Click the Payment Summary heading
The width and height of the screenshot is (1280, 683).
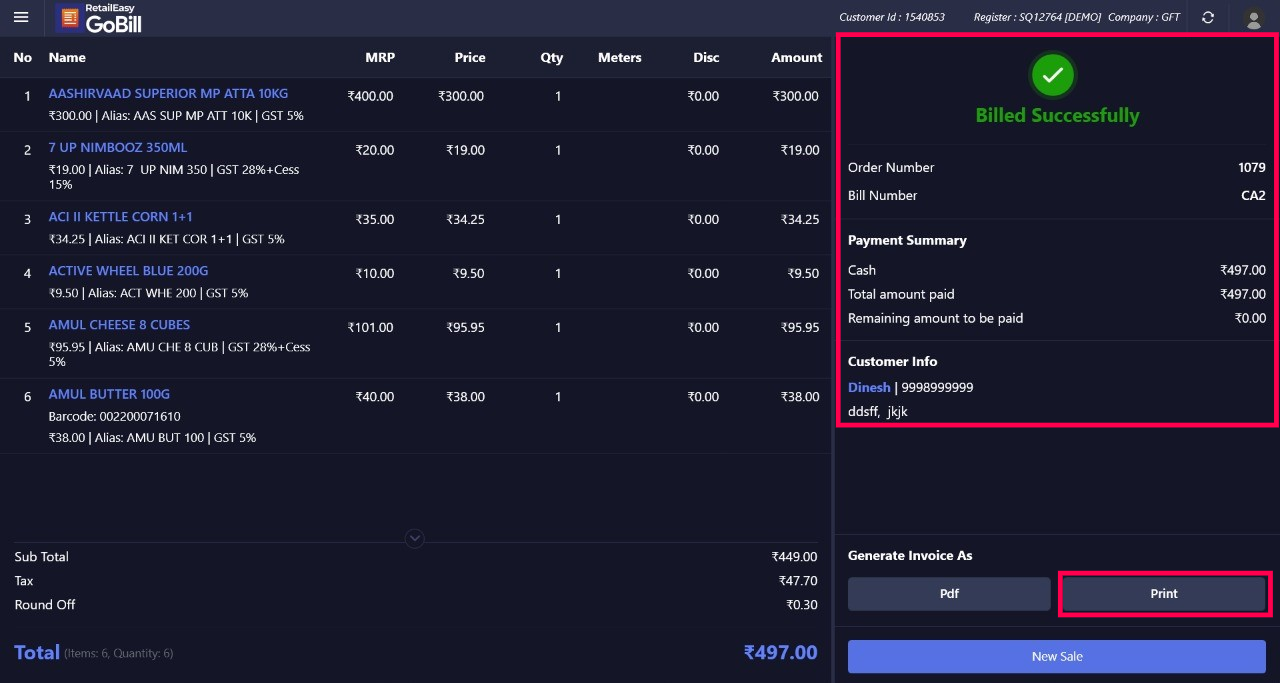click(907, 241)
